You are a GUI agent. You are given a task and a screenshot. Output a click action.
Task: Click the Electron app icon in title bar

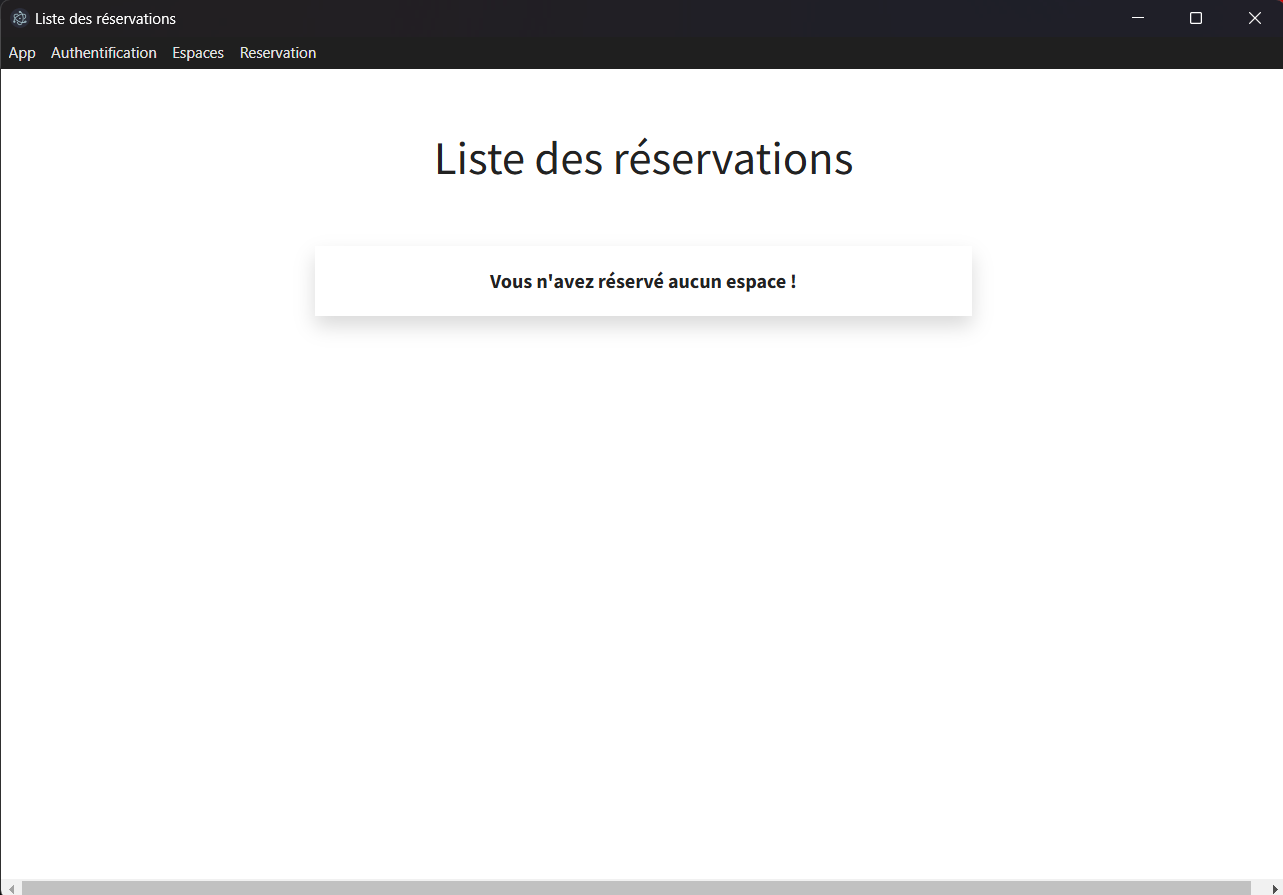click(x=19, y=18)
